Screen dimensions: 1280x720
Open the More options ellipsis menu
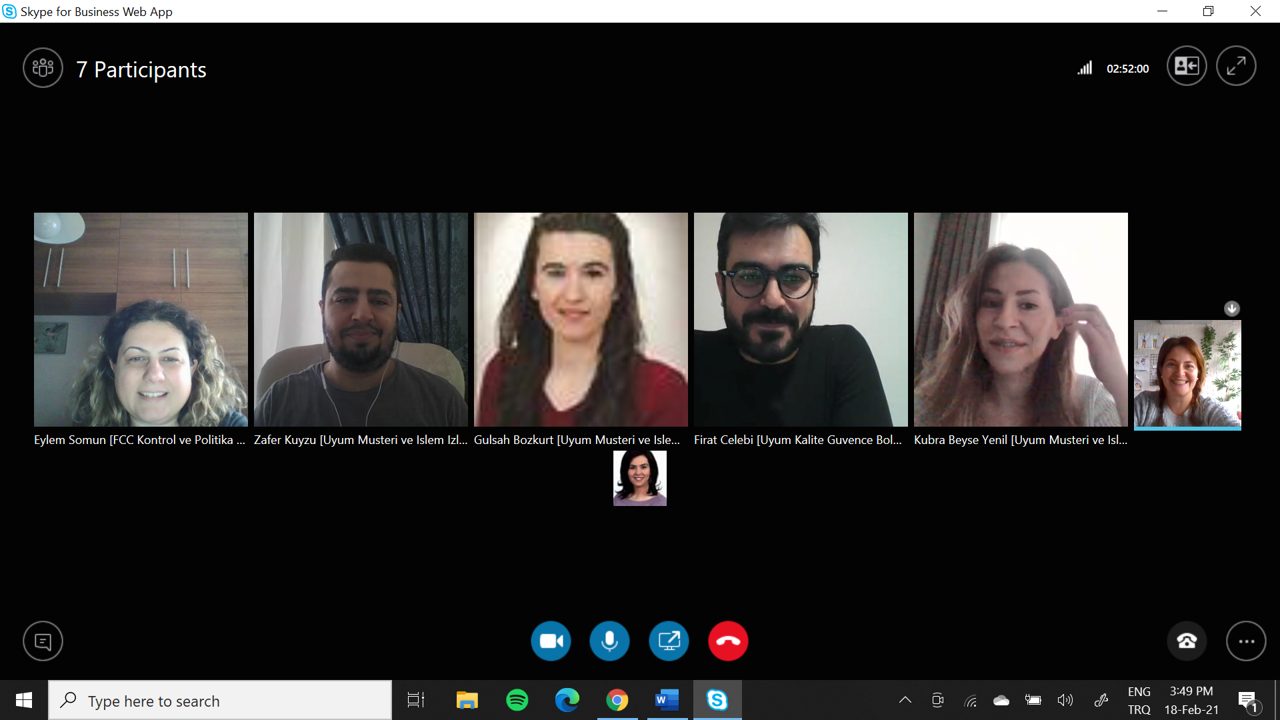[x=1246, y=641]
